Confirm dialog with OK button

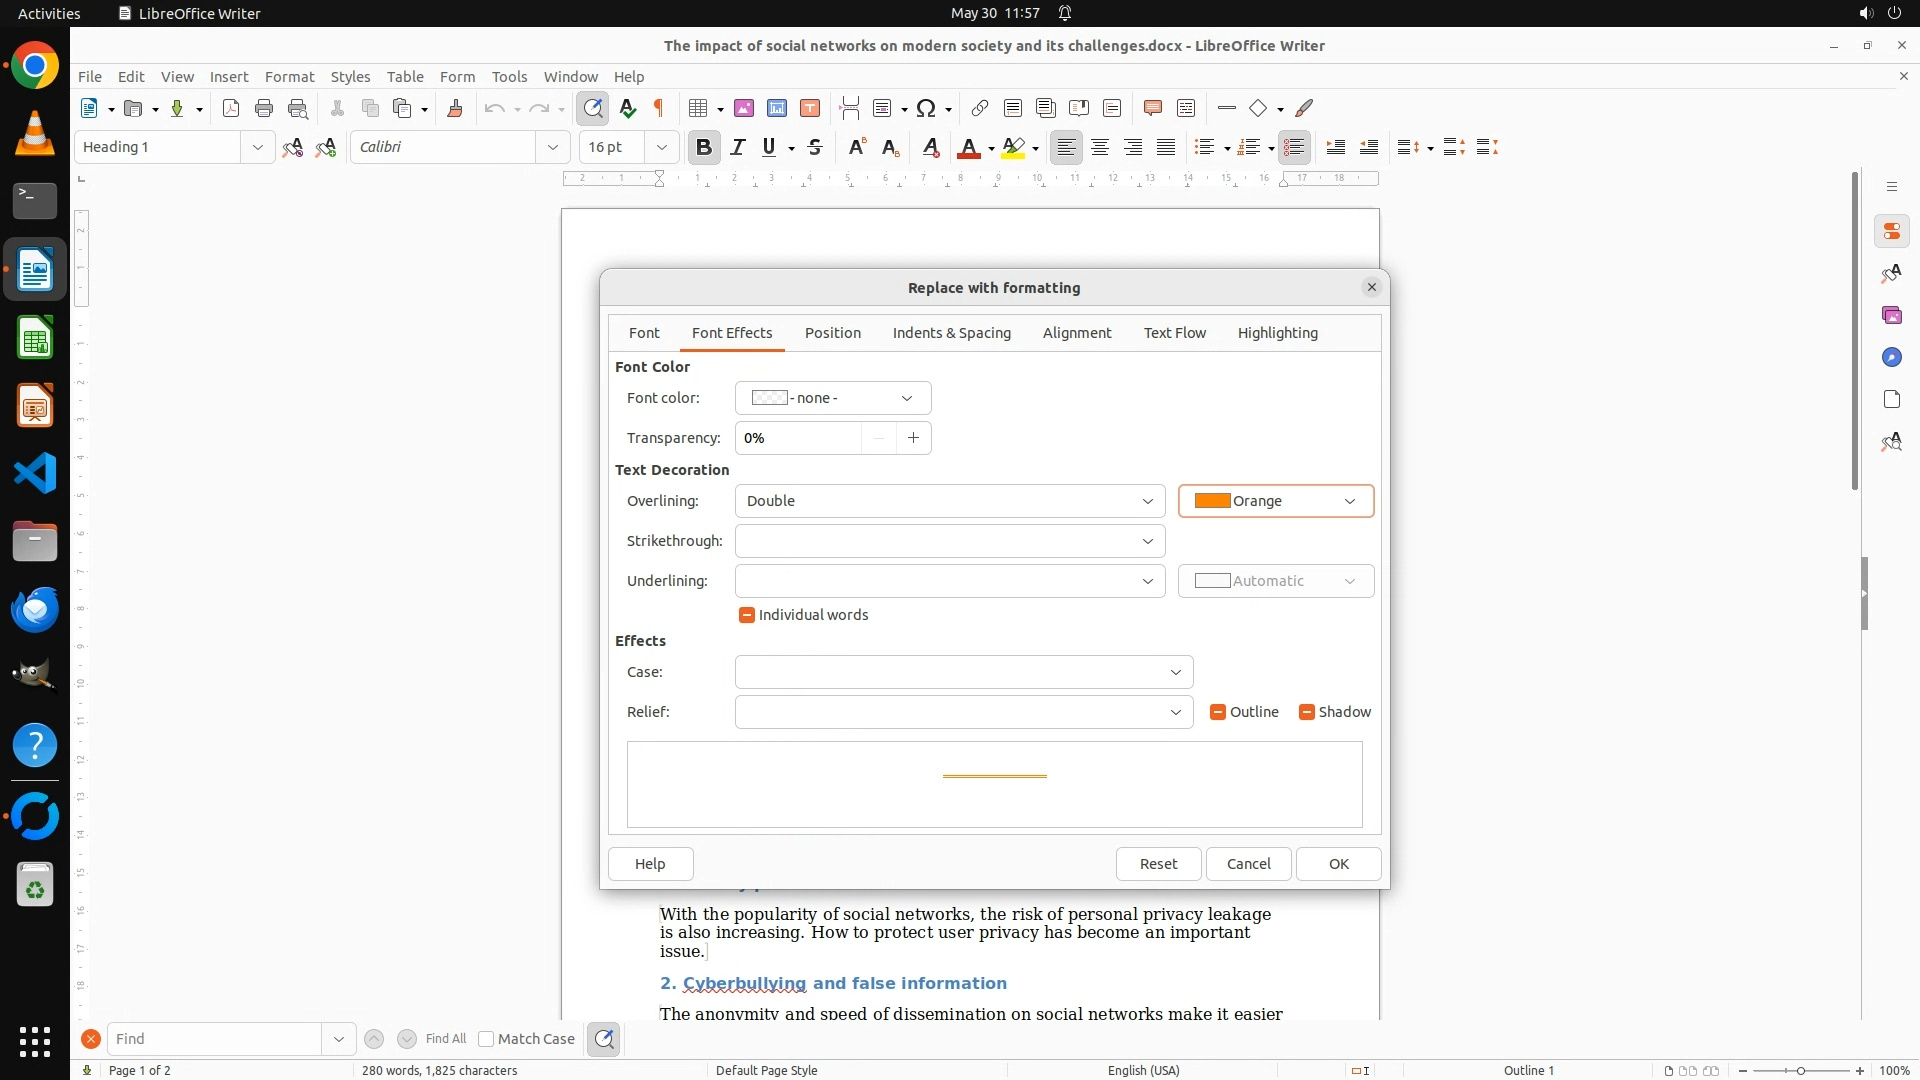[1338, 864]
